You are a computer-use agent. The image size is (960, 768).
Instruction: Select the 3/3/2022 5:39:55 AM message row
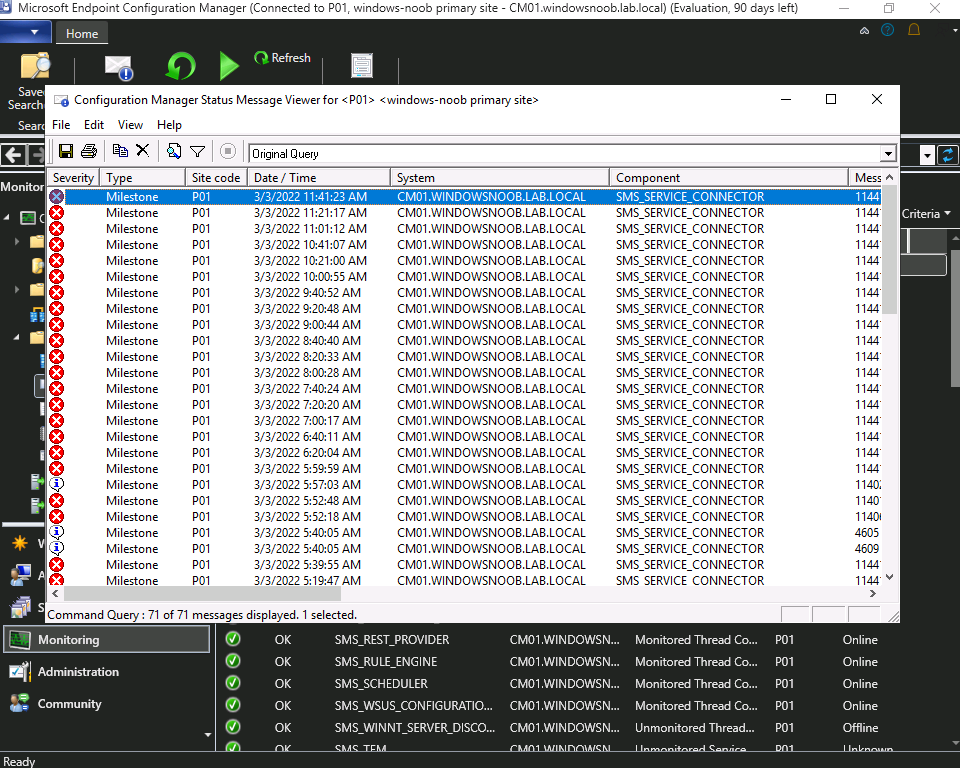465,564
